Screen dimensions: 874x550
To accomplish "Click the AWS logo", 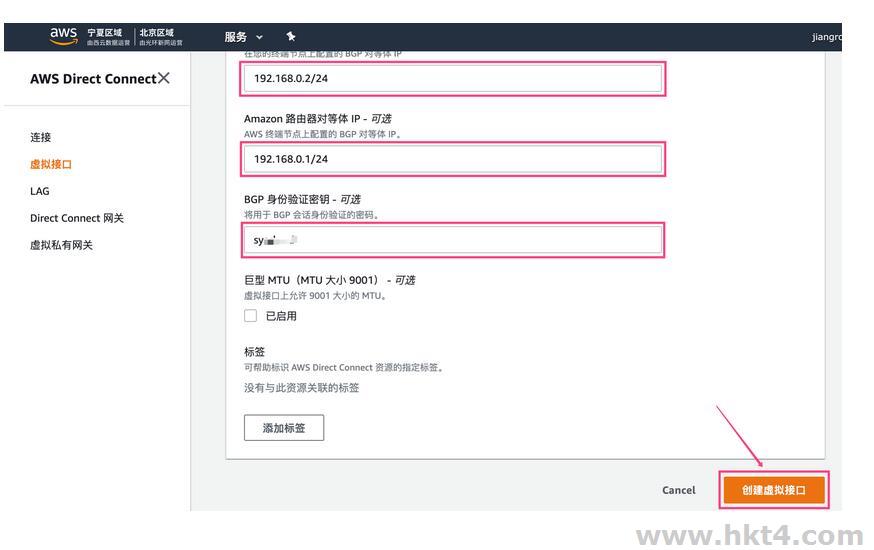I will click(x=64, y=36).
